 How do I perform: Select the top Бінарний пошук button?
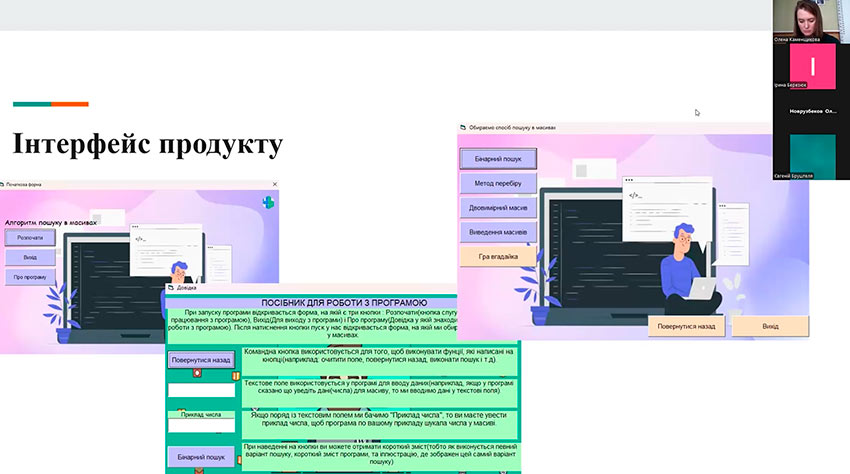tap(498, 159)
